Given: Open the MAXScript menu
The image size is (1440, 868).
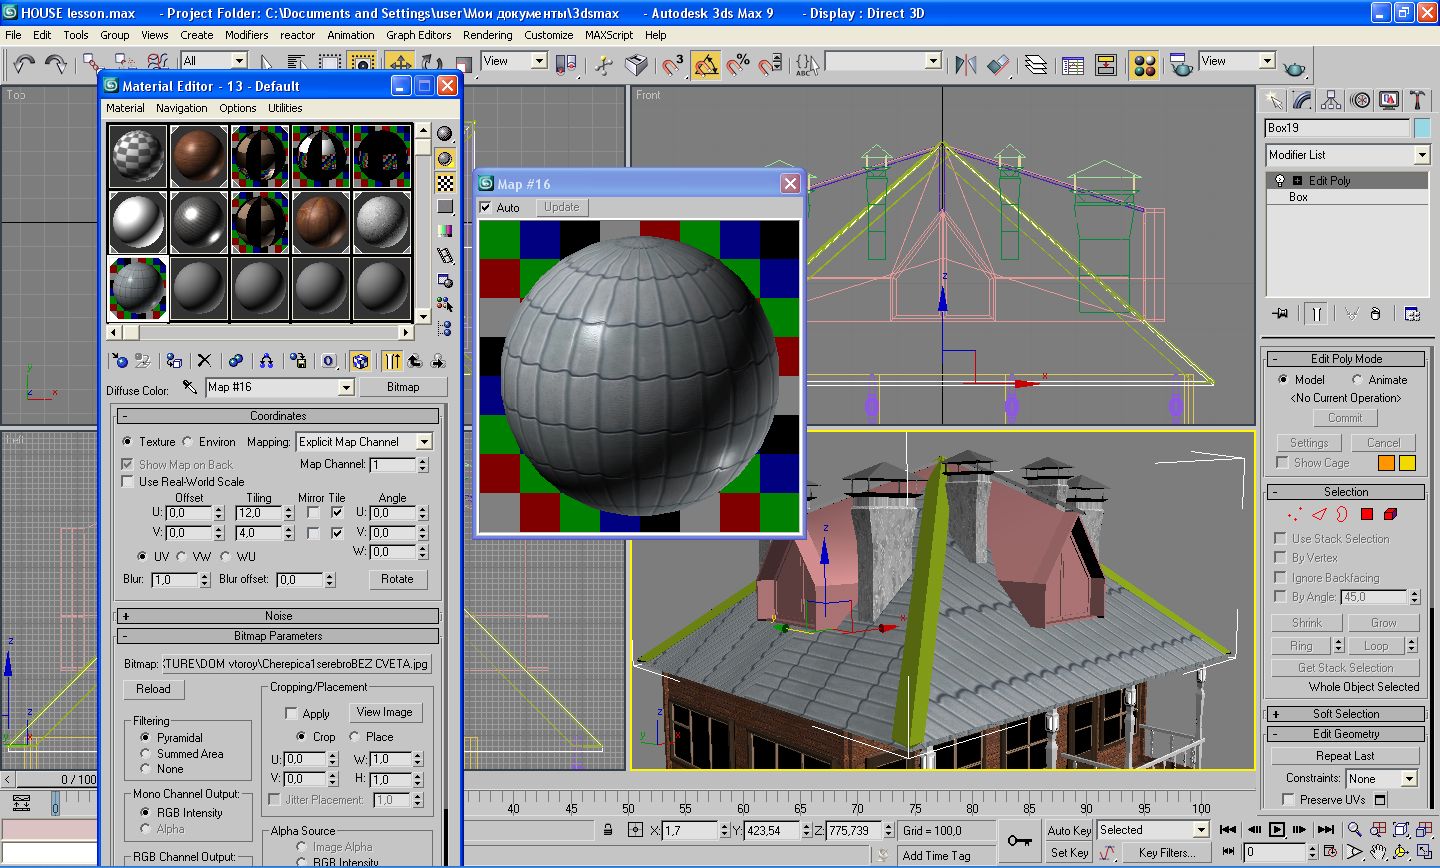Looking at the screenshot, I should pyautogui.click(x=609, y=35).
